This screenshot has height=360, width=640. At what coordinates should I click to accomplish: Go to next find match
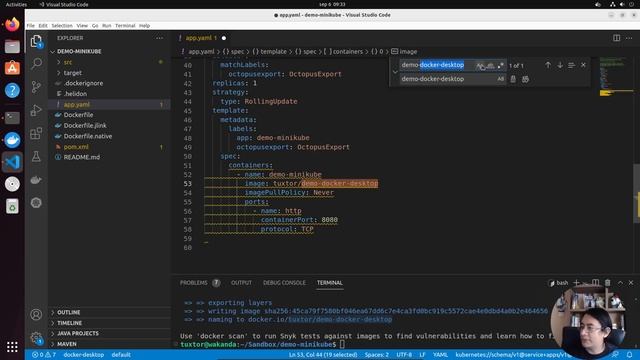pyautogui.click(x=560, y=65)
